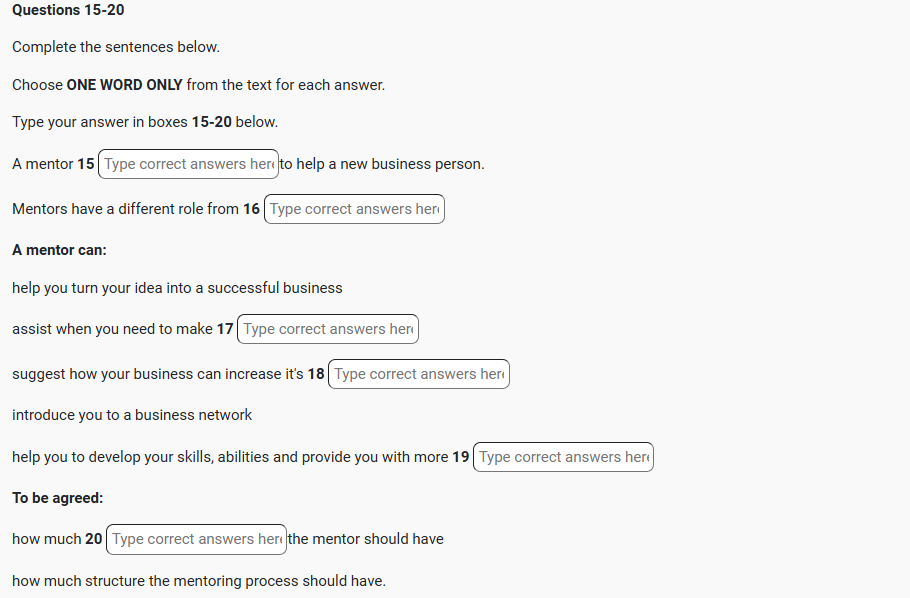Click the 'To be agreed:' subheading
The width and height of the screenshot is (910, 598).
click(x=57, y=498)
